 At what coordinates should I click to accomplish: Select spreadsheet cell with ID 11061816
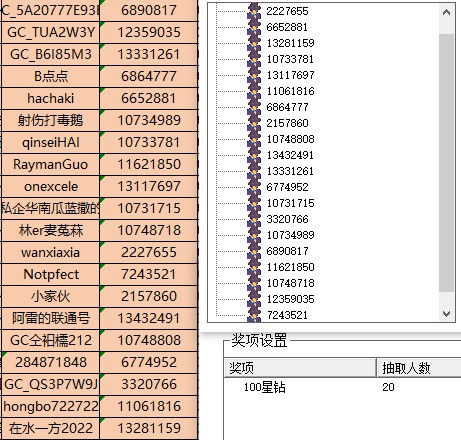coord(149,406)
